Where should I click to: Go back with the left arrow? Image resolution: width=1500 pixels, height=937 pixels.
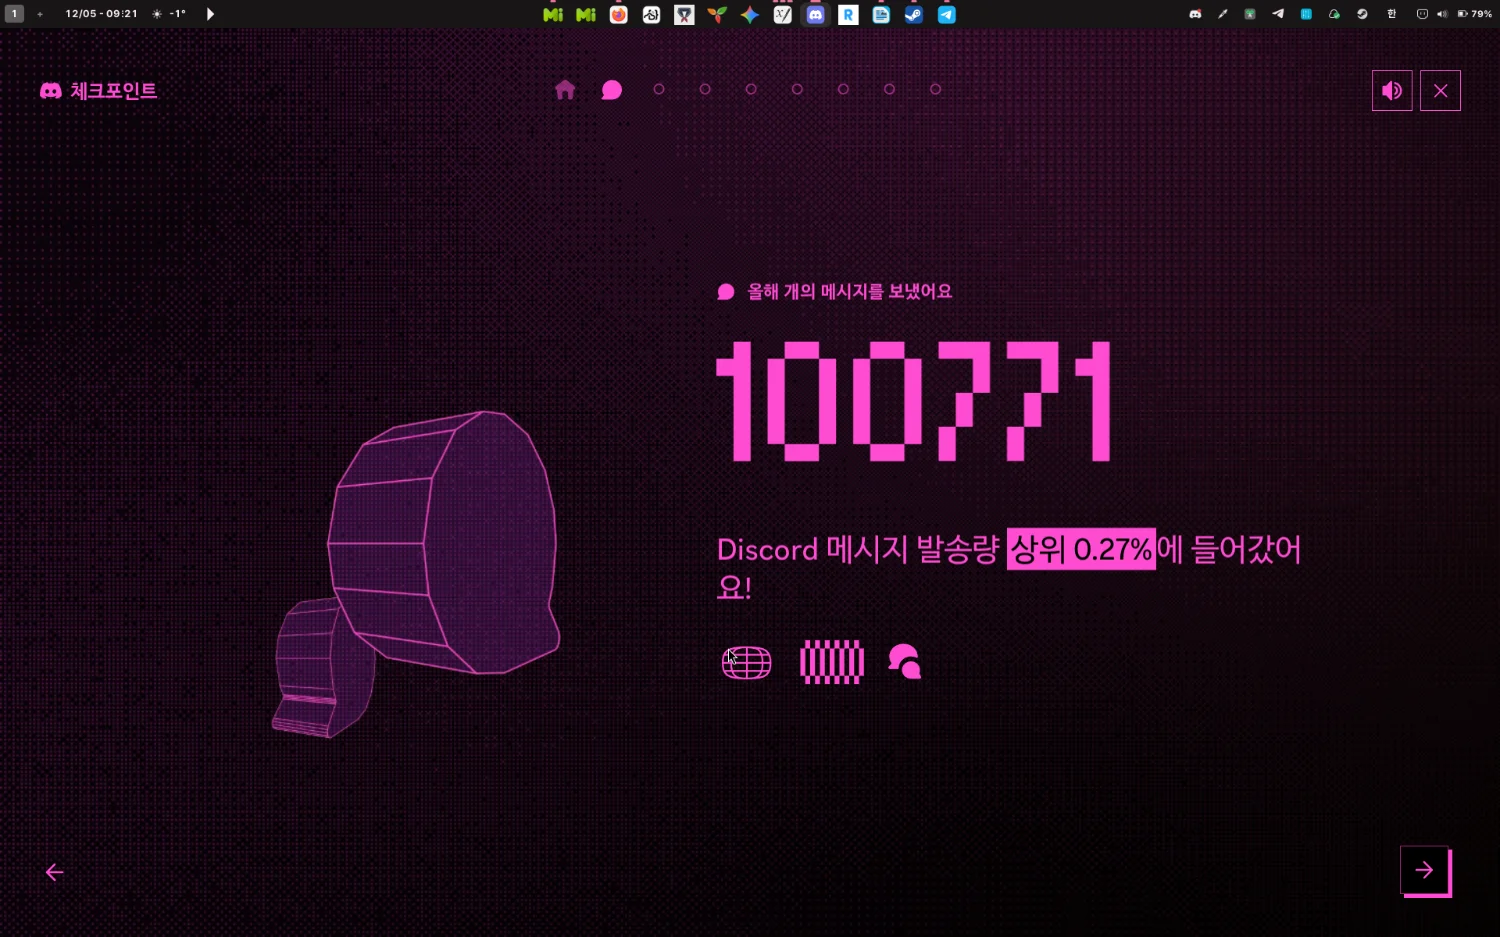pos(55,873)
